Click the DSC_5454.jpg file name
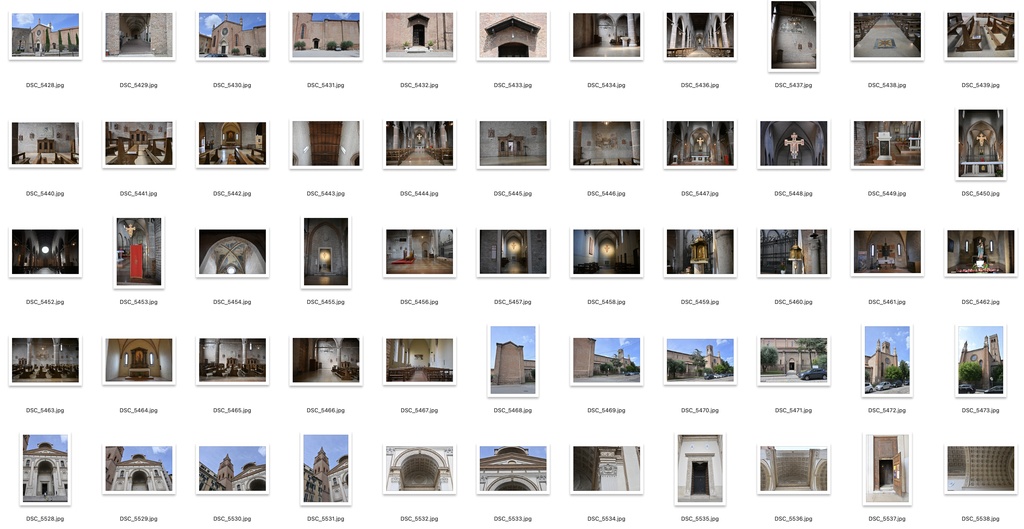 (232, 302)
